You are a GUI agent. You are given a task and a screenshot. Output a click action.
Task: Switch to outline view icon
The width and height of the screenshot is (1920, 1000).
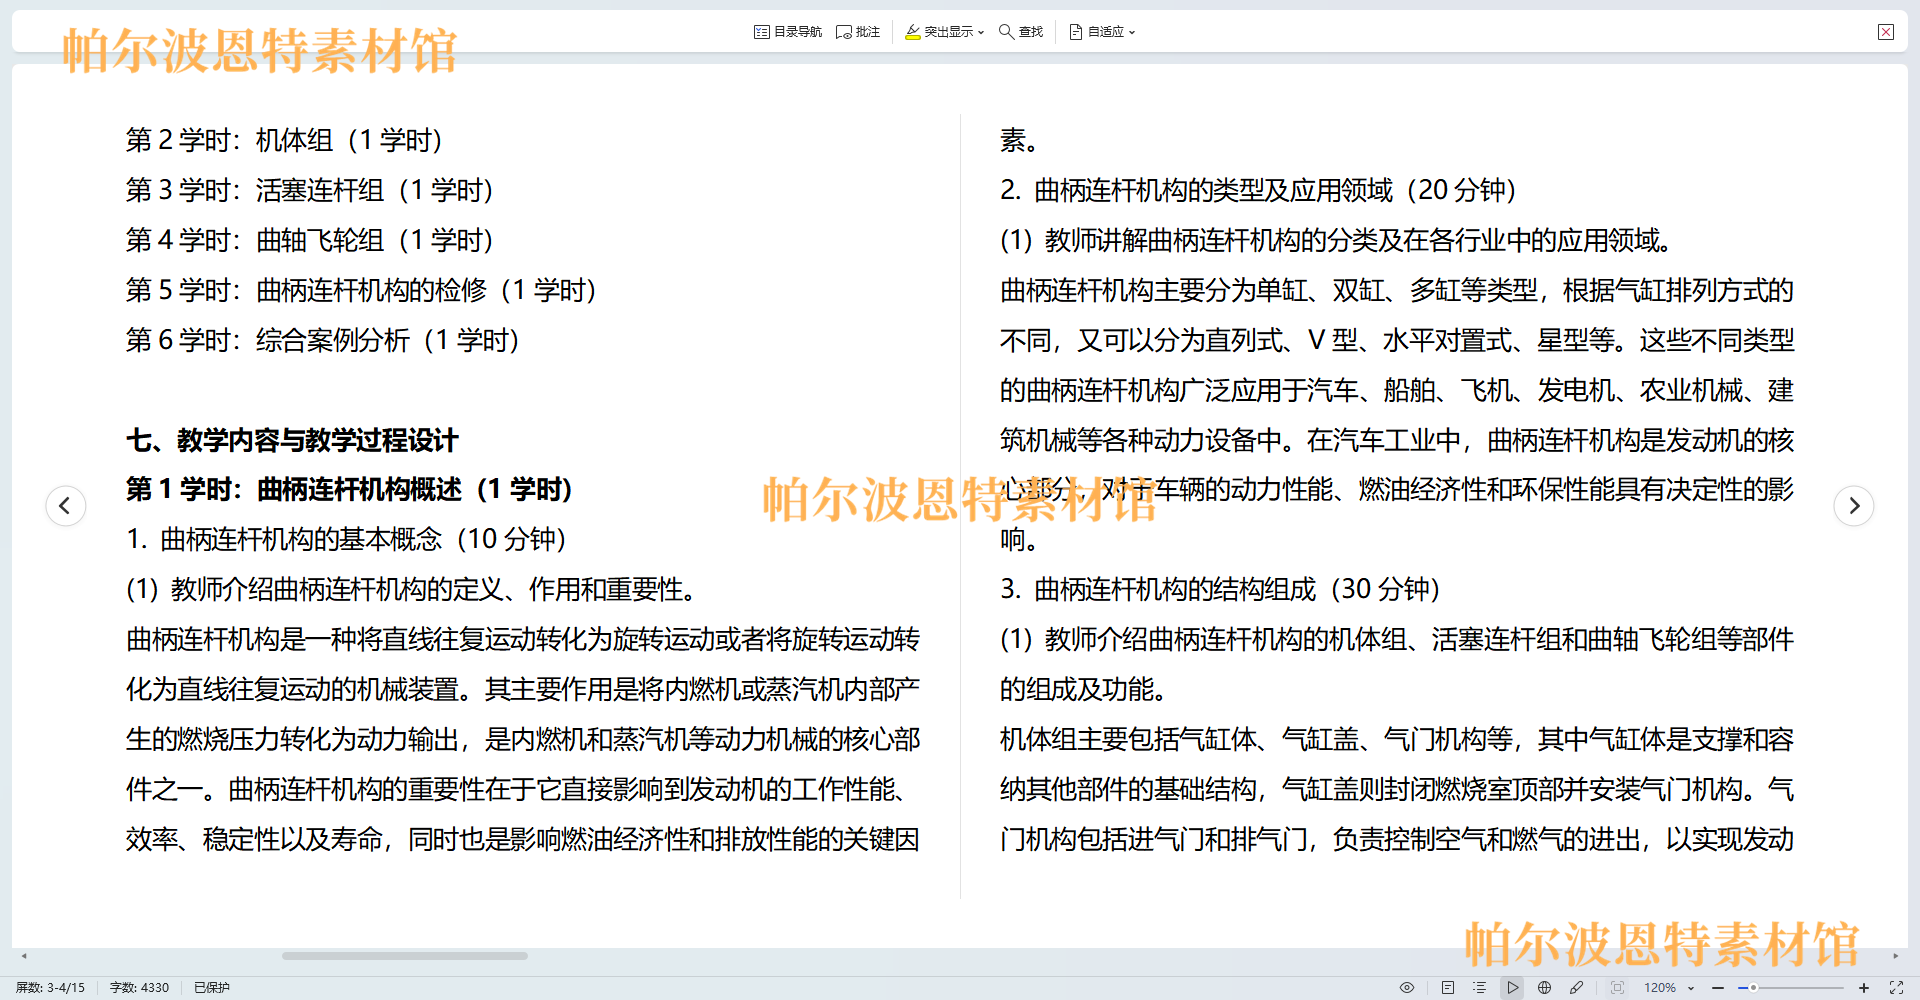1480,987
